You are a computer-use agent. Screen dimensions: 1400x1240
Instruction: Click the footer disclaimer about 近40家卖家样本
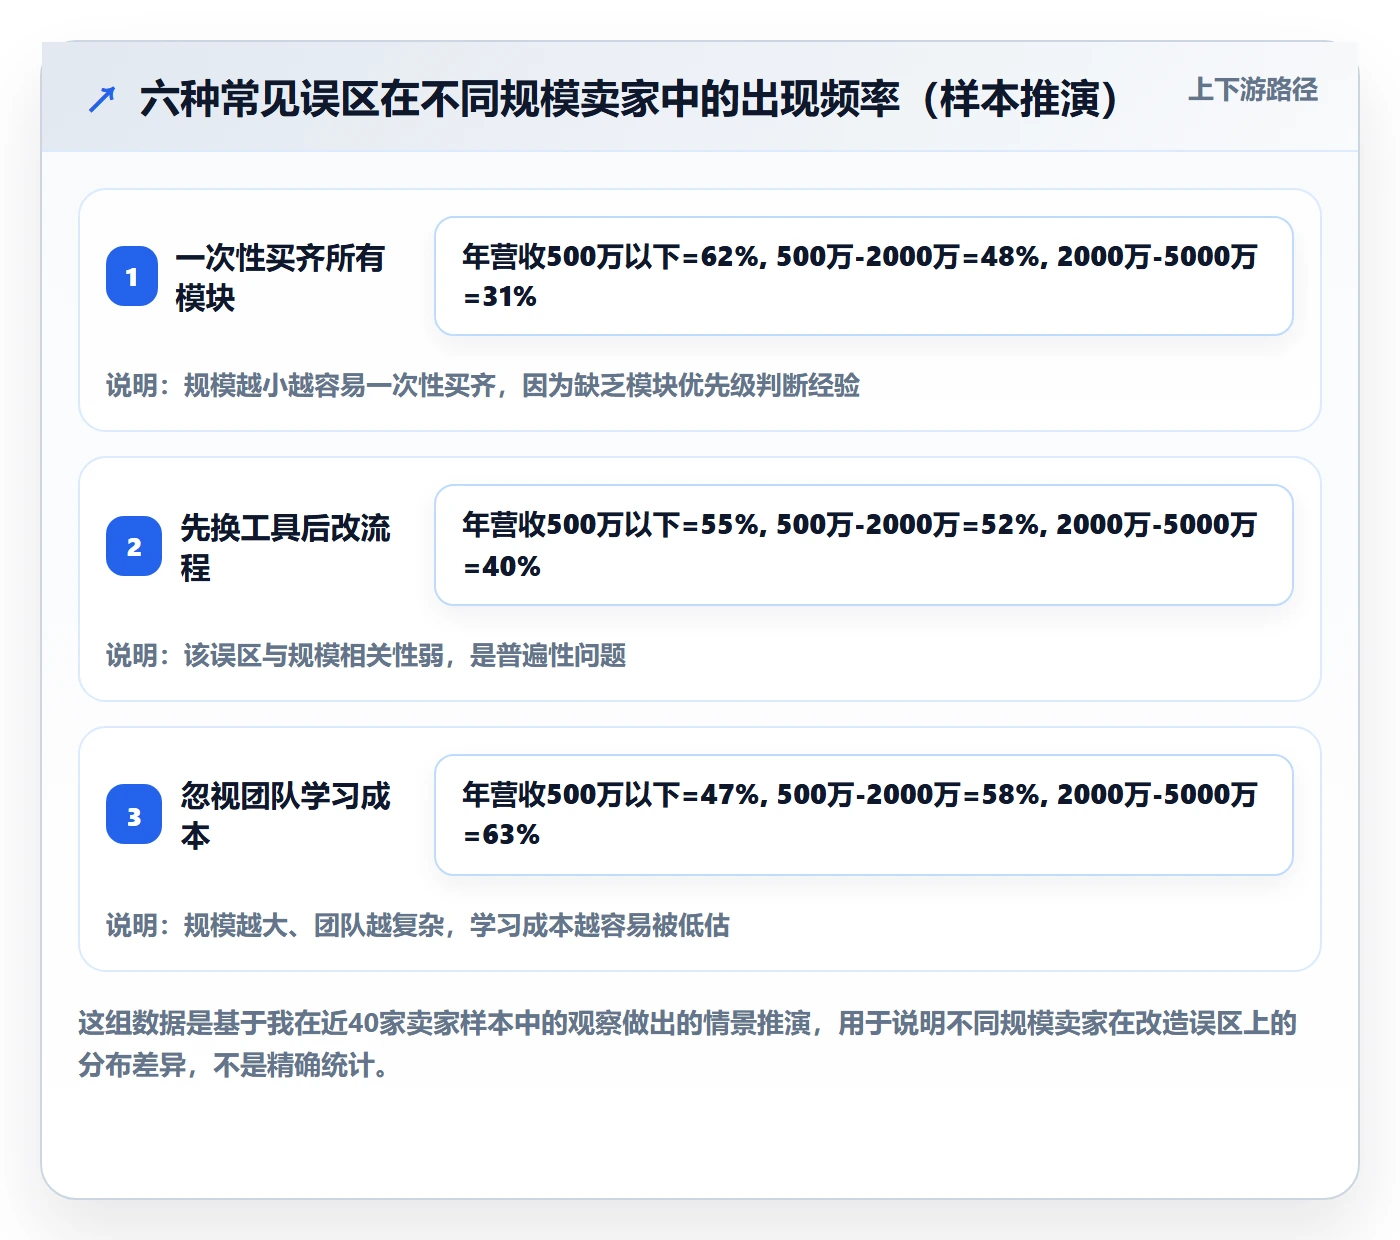[688, 1044]
